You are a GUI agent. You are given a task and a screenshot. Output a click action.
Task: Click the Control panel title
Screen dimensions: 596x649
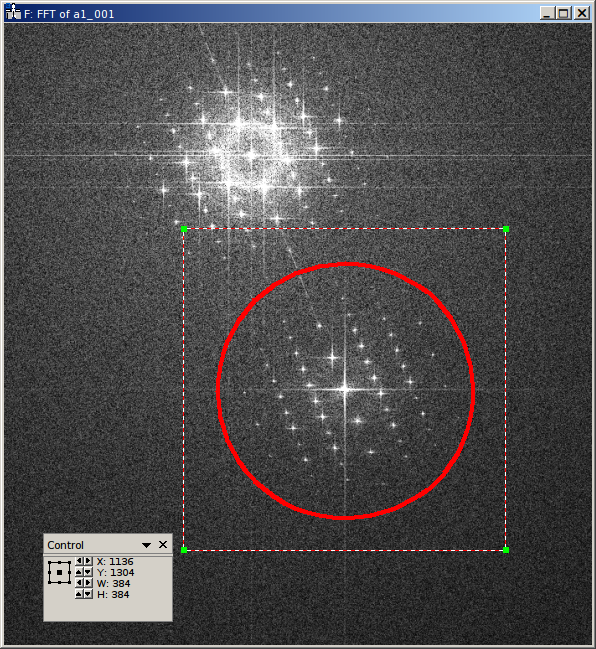[65, 545]
